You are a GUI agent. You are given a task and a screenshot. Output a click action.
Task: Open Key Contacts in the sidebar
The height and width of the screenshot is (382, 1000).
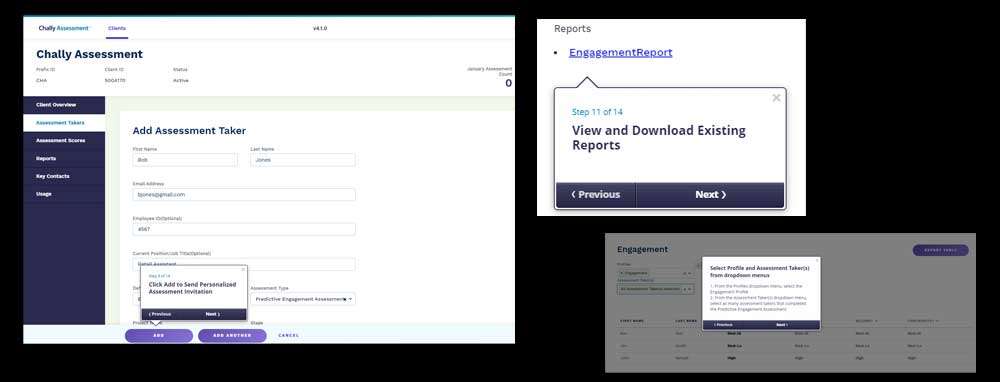pos(64,176)
